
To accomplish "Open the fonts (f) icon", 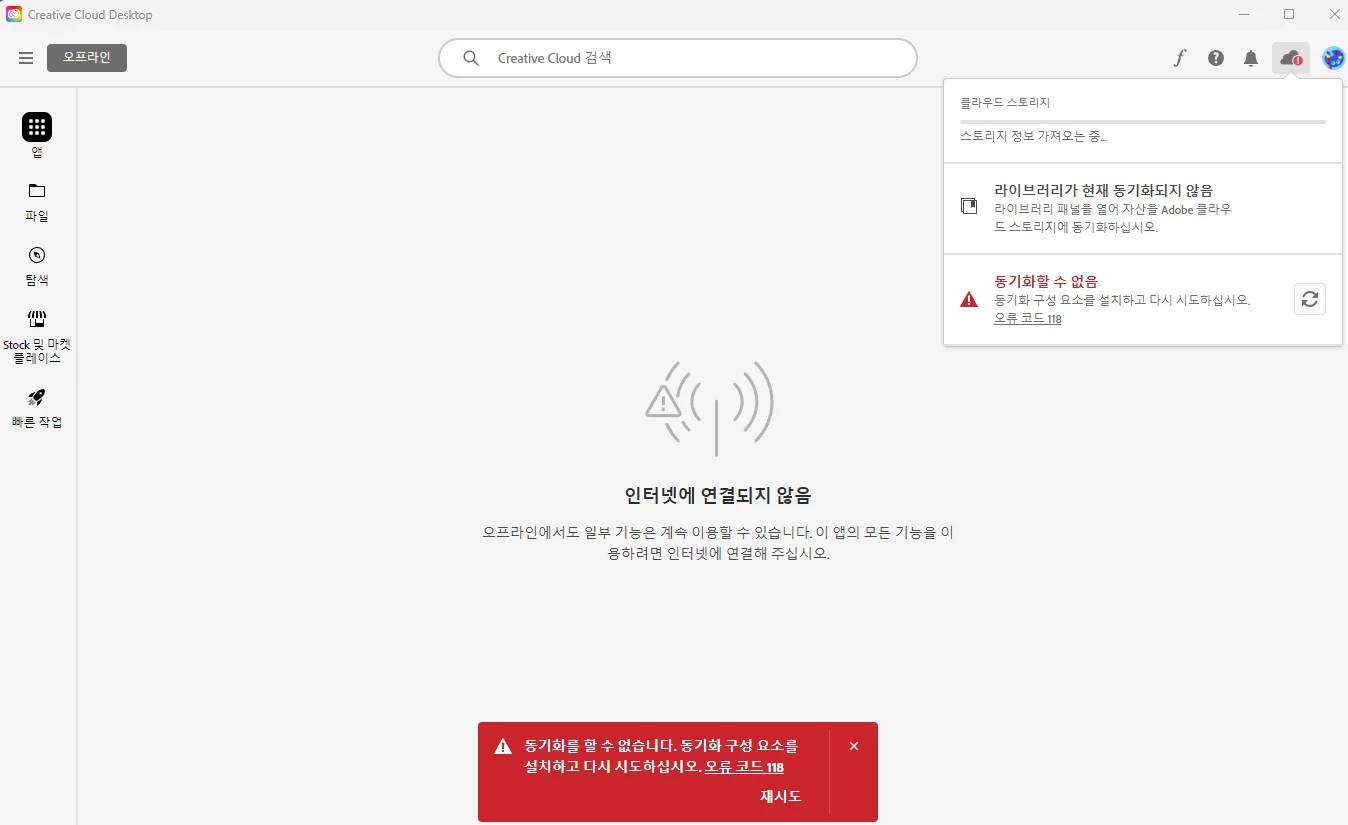I will click(x=1179, y=58).
